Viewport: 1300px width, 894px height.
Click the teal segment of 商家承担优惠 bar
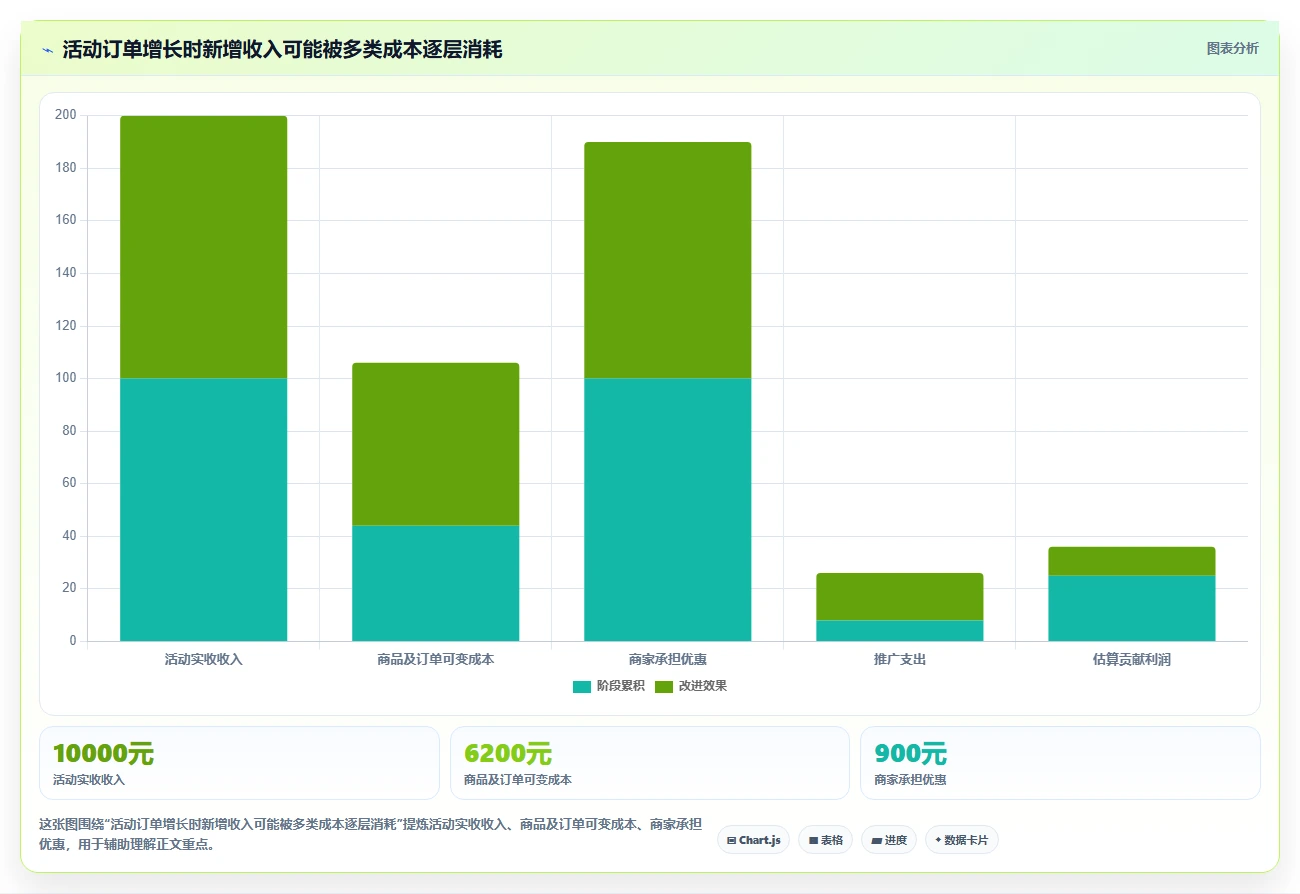coord(667,509)
